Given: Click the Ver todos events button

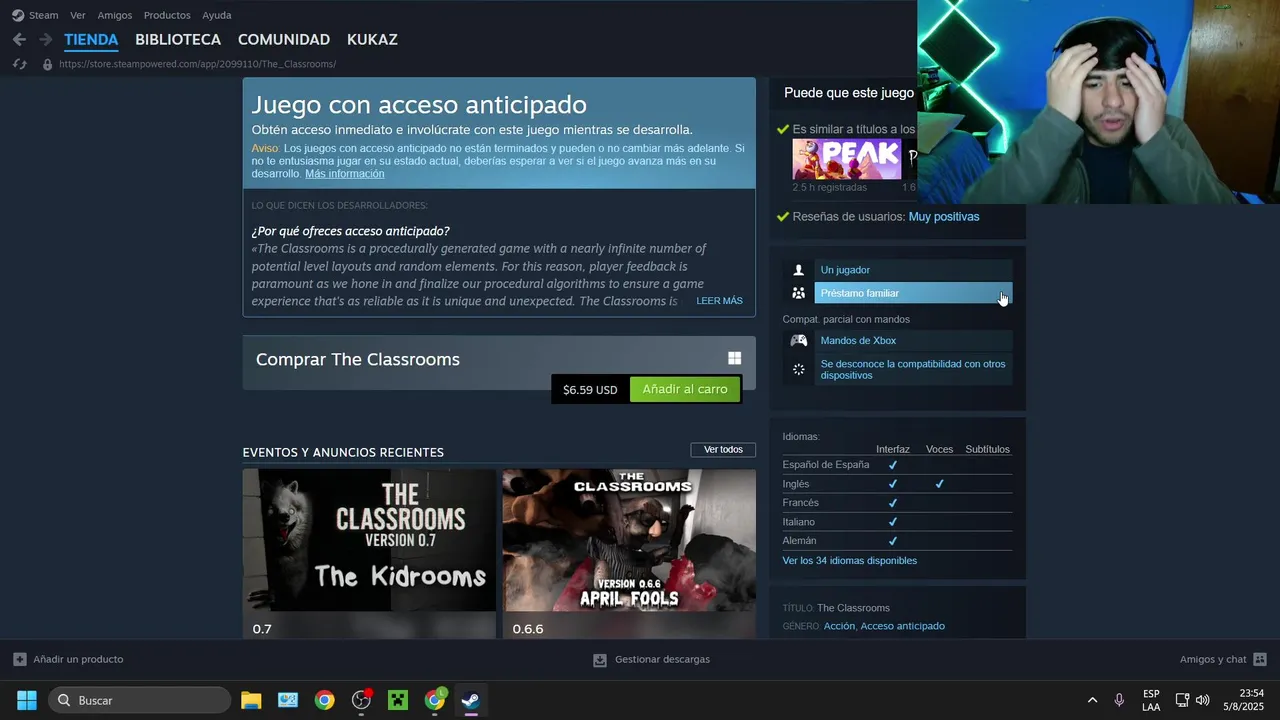Looking at the screenshot, I should [723, 450].
